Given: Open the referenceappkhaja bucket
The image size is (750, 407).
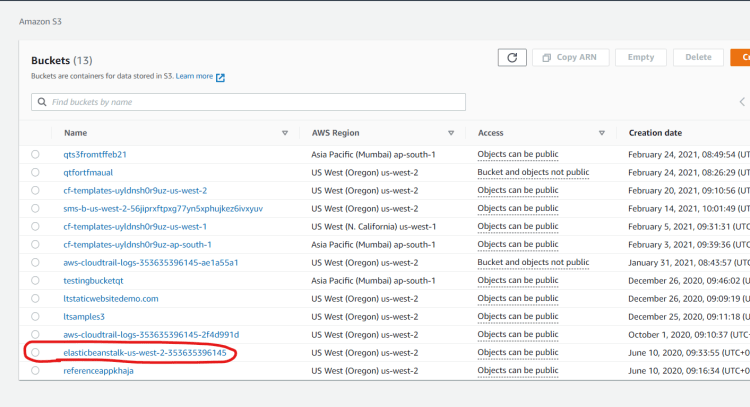Looking at the screenshot, I should click(98, 371).
